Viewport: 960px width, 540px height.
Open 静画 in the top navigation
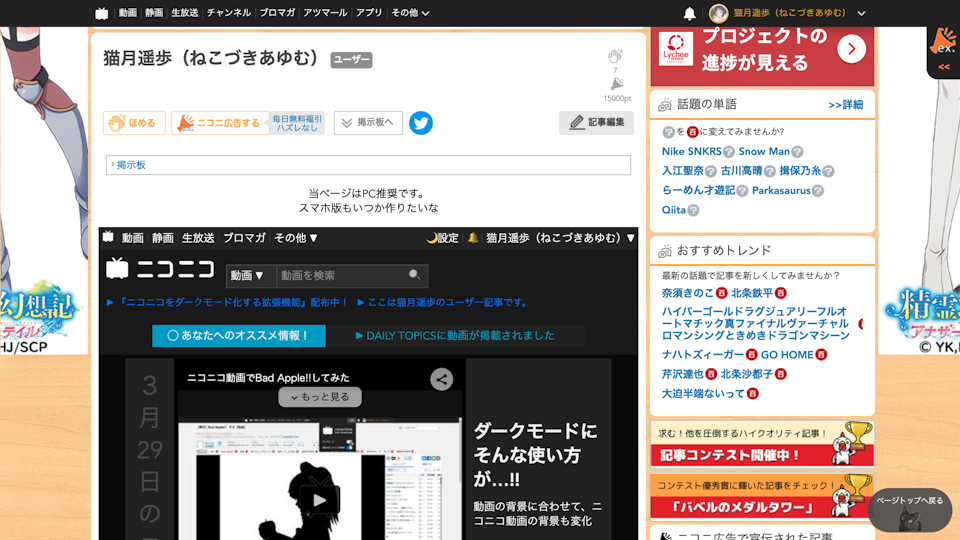coord(154,13)
